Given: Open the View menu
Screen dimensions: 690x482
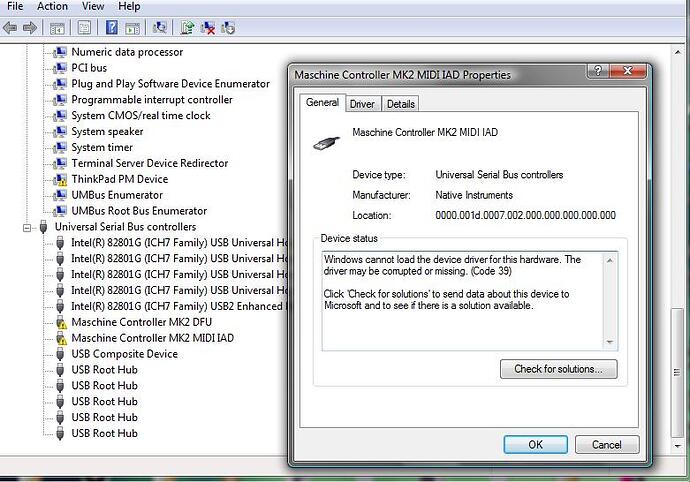Looking at the screenshot, I should click(x=93, y=6).
